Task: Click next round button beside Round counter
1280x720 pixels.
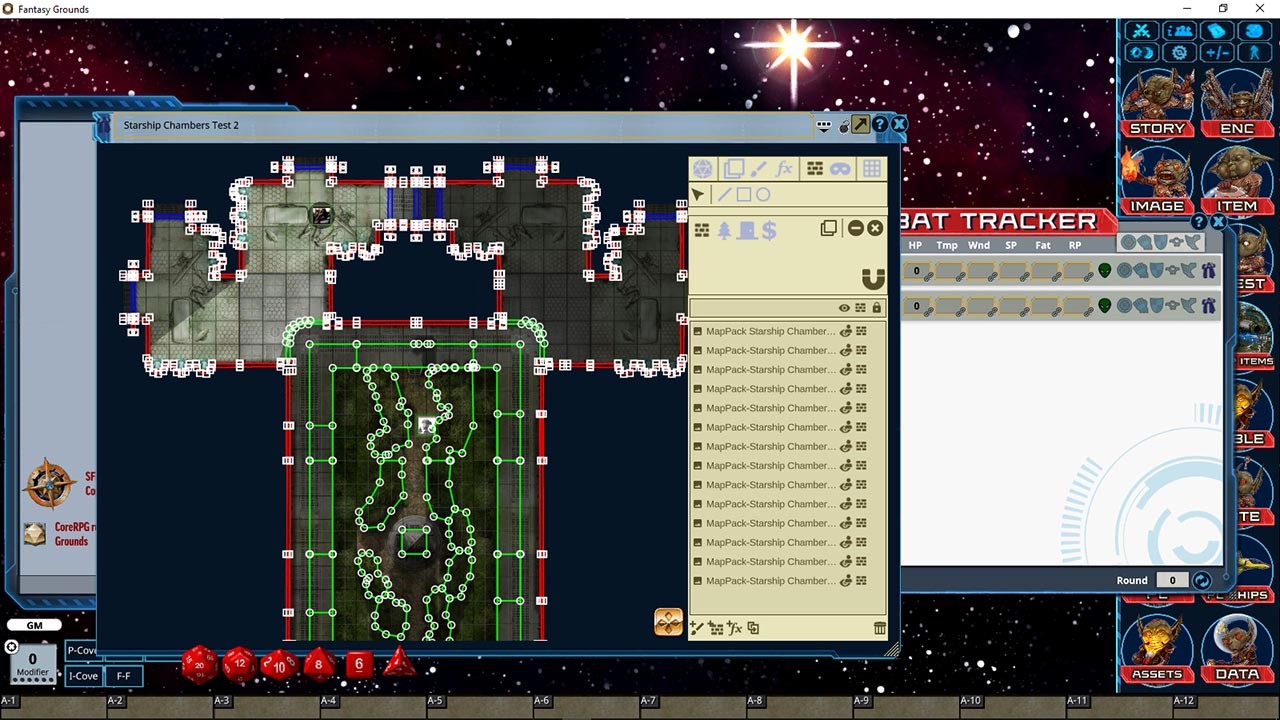Action: pyautogui.click(x=1202, y=580)
